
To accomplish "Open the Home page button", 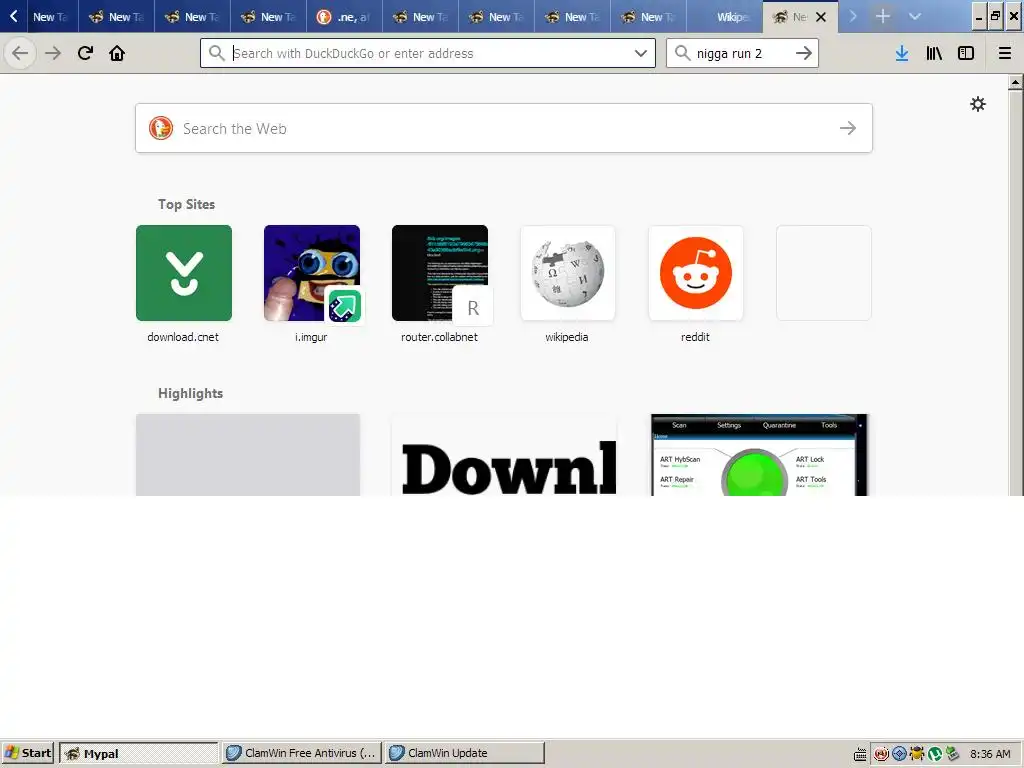I will click(117, 53).
